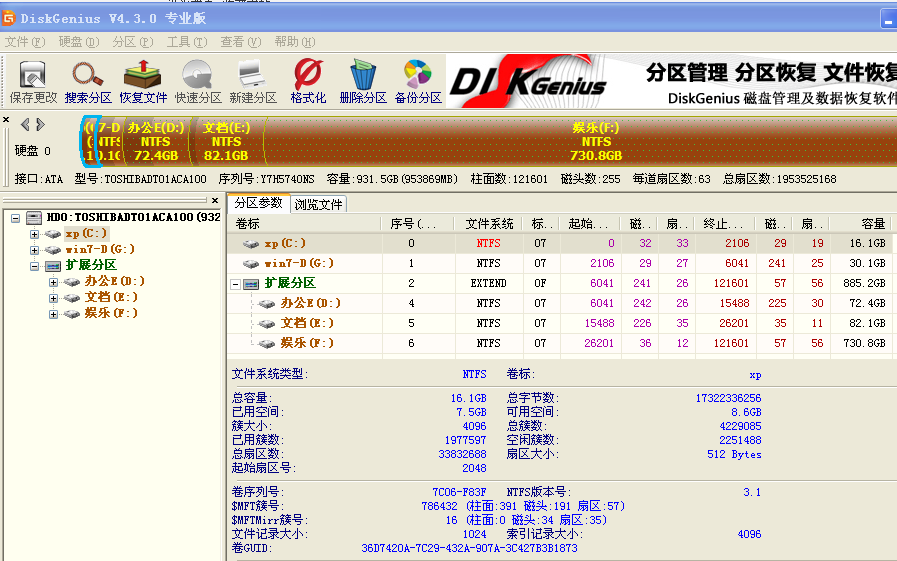Open the 文件(F) menu
This screenshot has width=897, height=561.
[x=25, y=42]
